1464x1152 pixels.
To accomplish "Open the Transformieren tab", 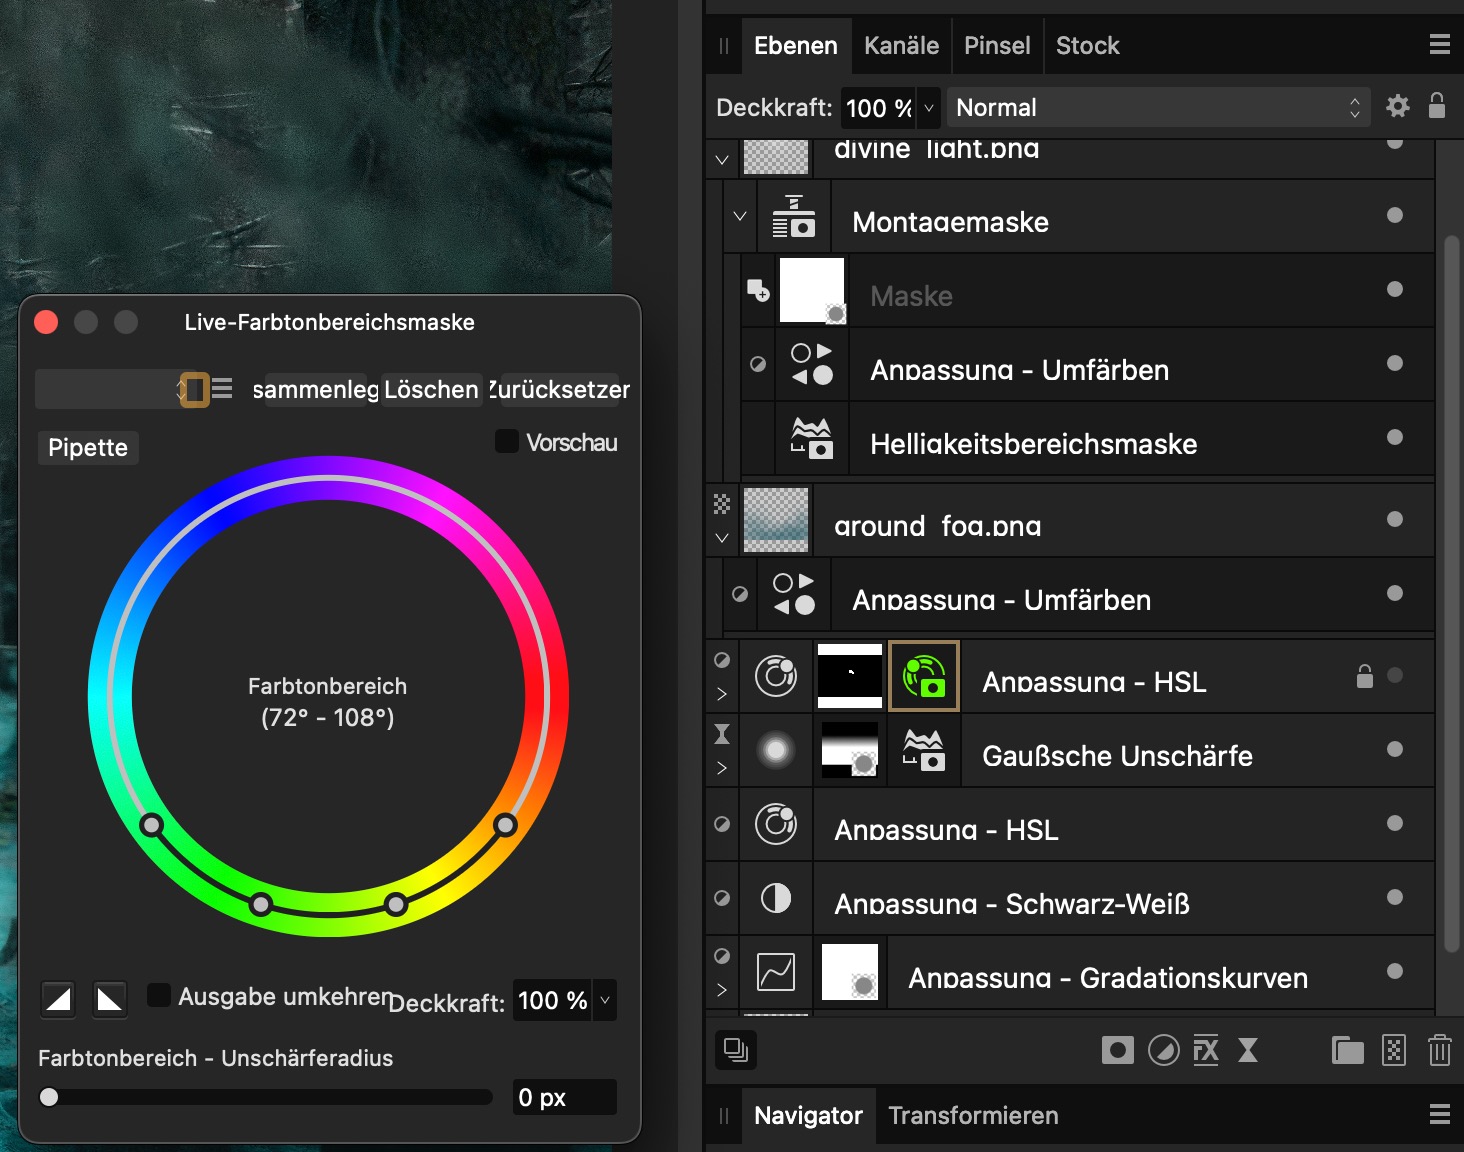I will (972, 1115).
